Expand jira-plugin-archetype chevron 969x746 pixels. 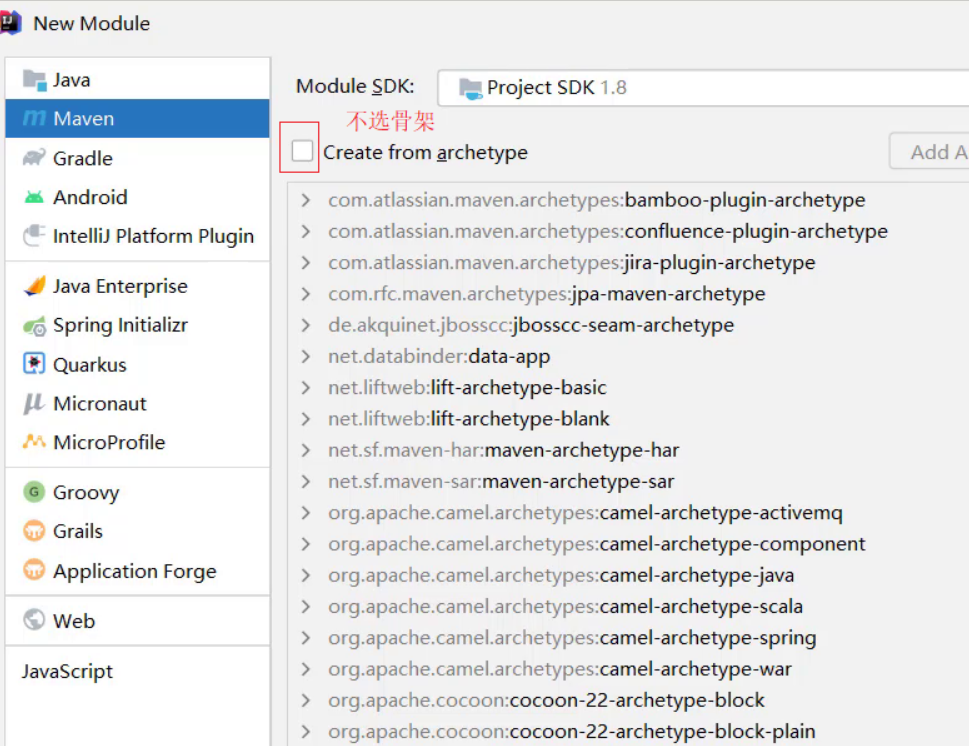(x=305, y=263)
